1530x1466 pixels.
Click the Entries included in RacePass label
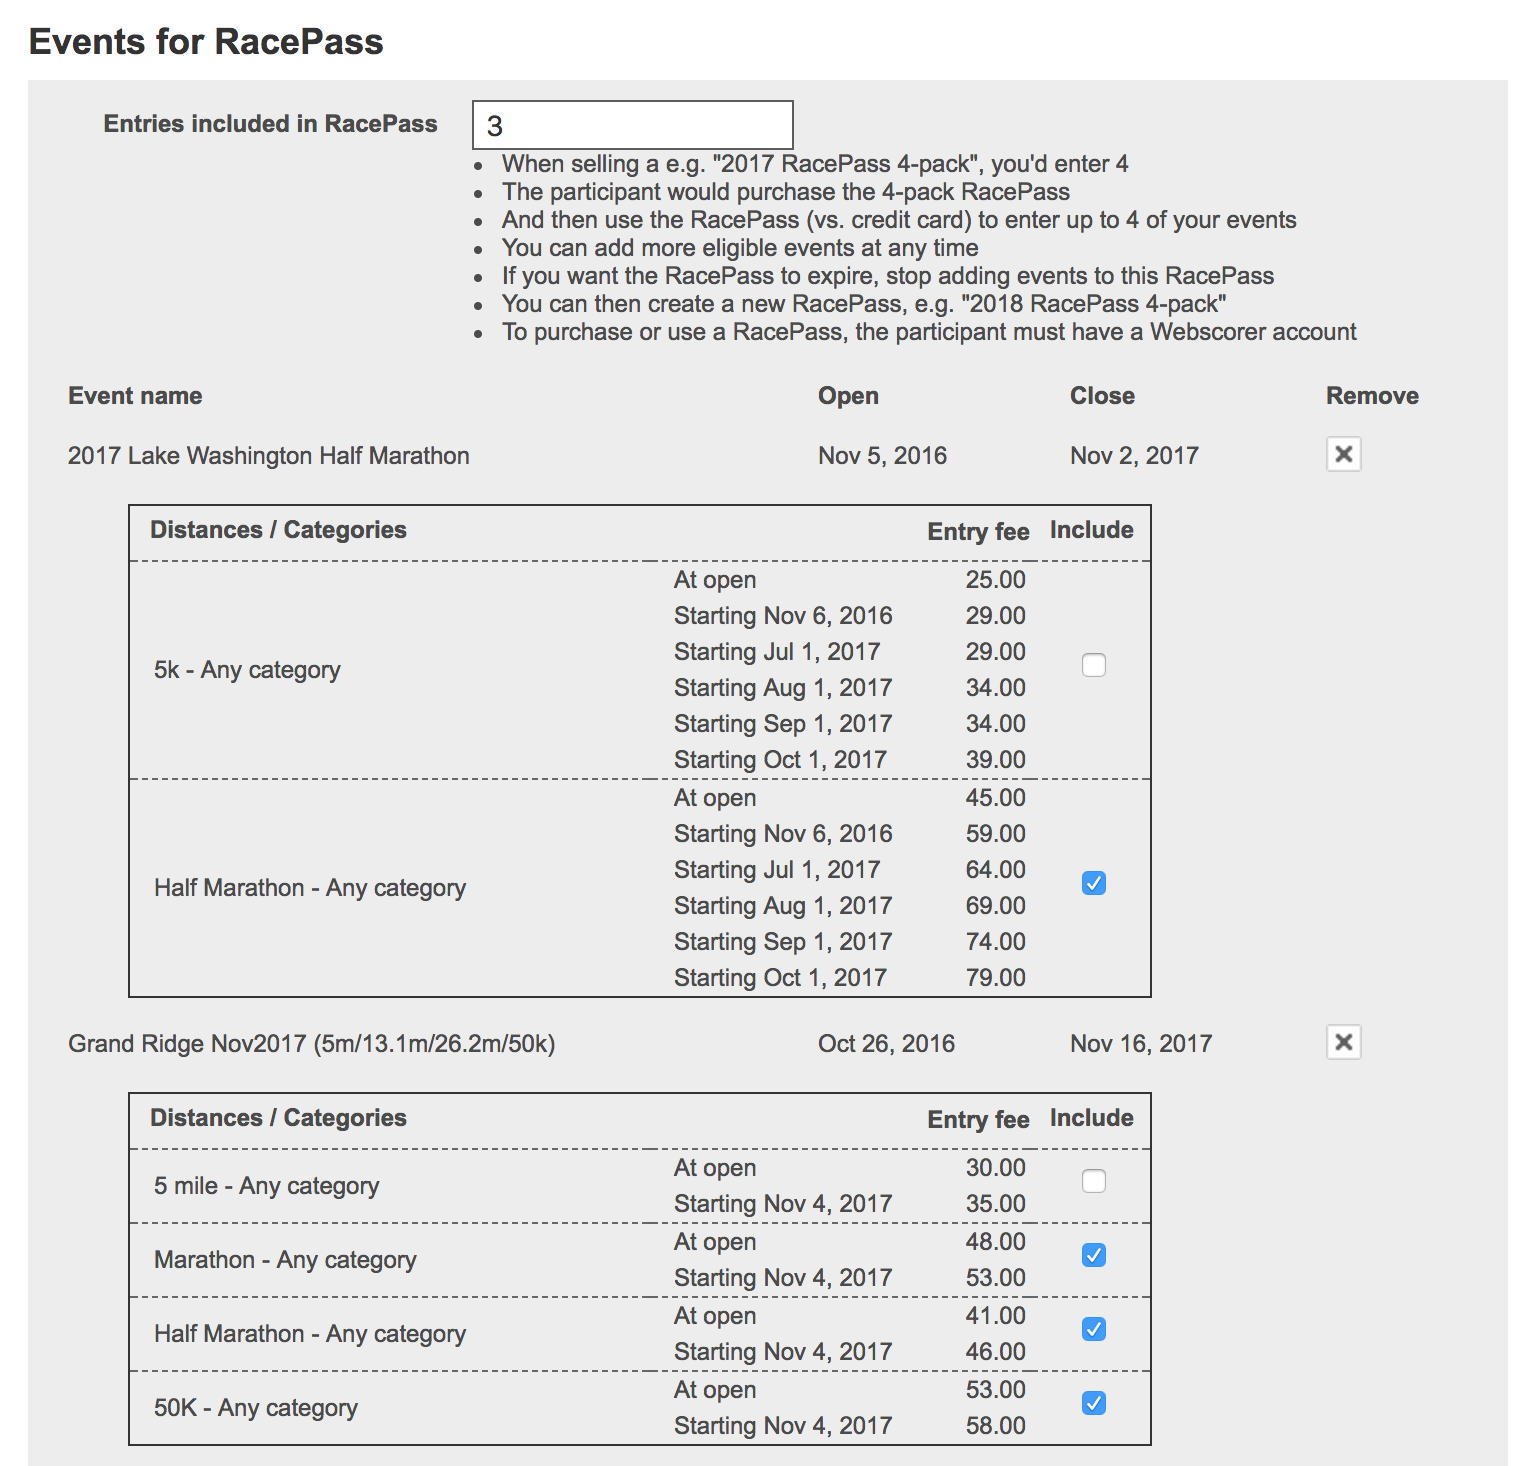(270, 124)
